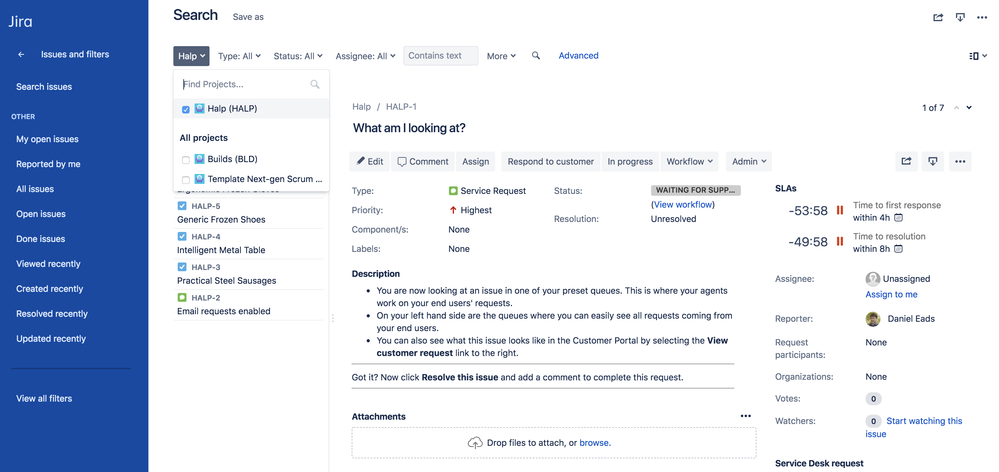
Task: Click HALP-5 issue type icon
Action: [182, 206]
